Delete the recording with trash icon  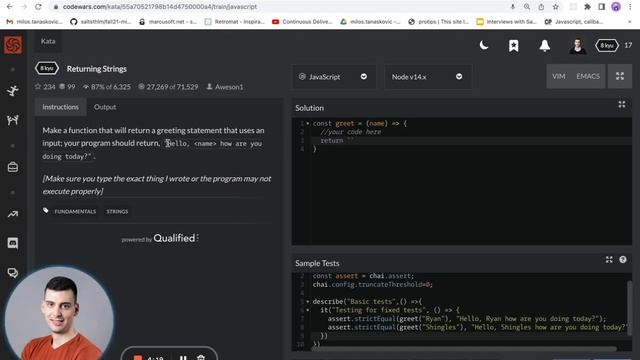(x=201, y=358)
